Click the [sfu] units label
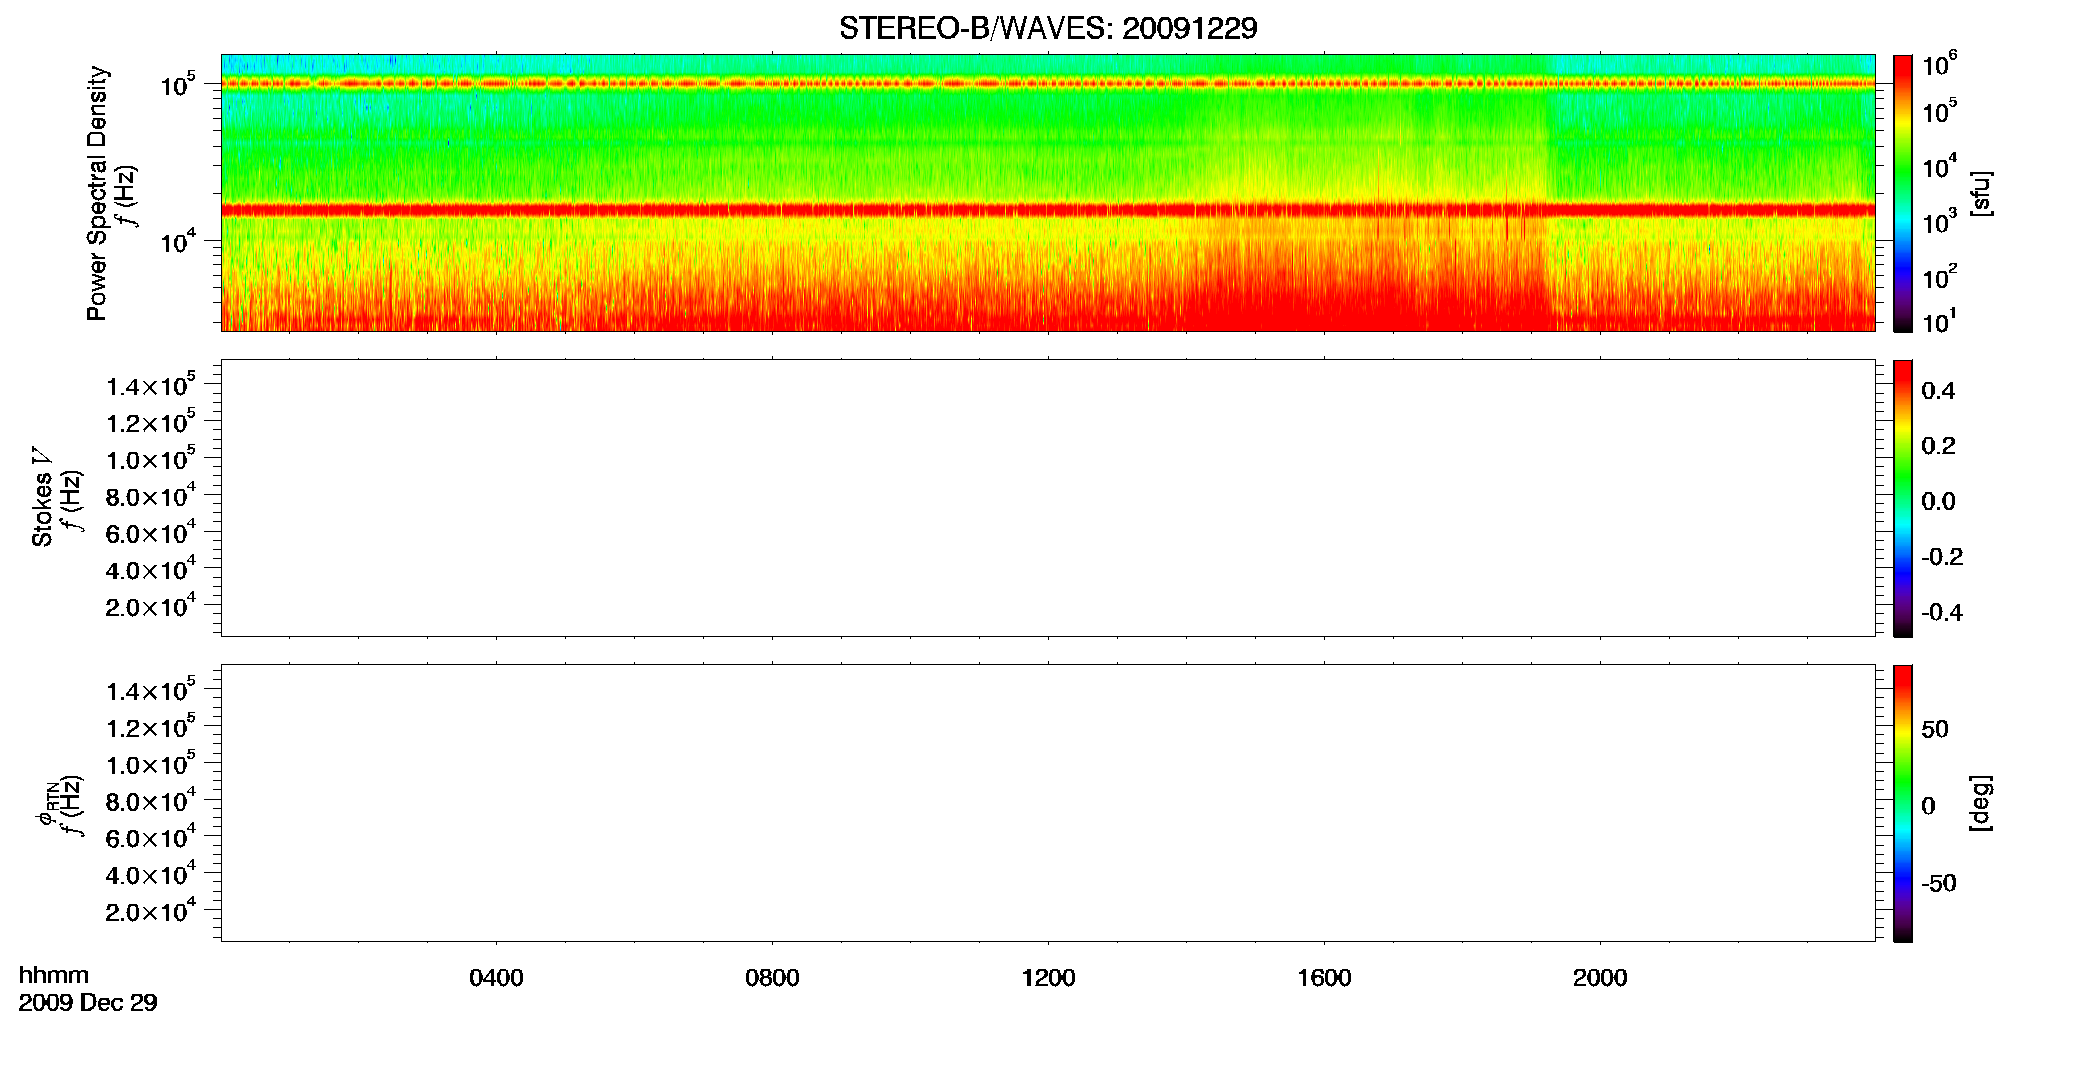Screen dimensions: 2096x1080 click(1980, 193)
